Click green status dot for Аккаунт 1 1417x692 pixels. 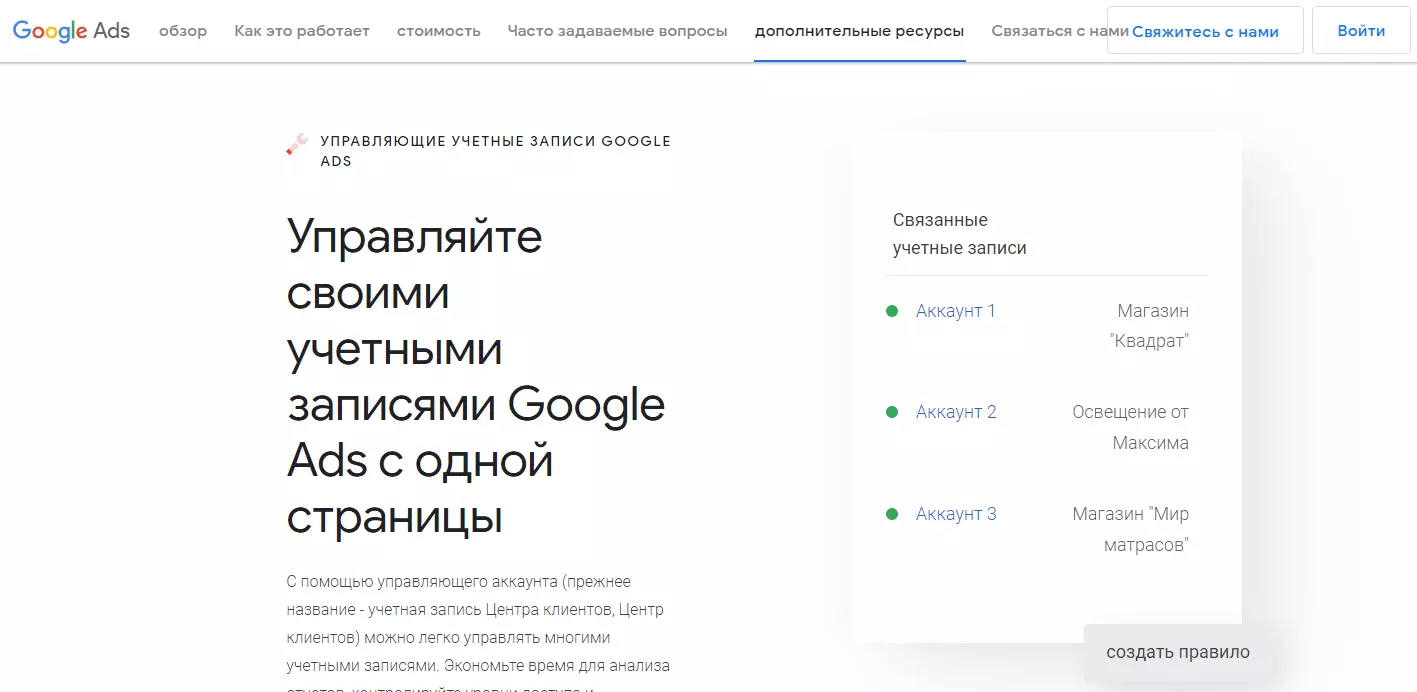tap(892, 311)
